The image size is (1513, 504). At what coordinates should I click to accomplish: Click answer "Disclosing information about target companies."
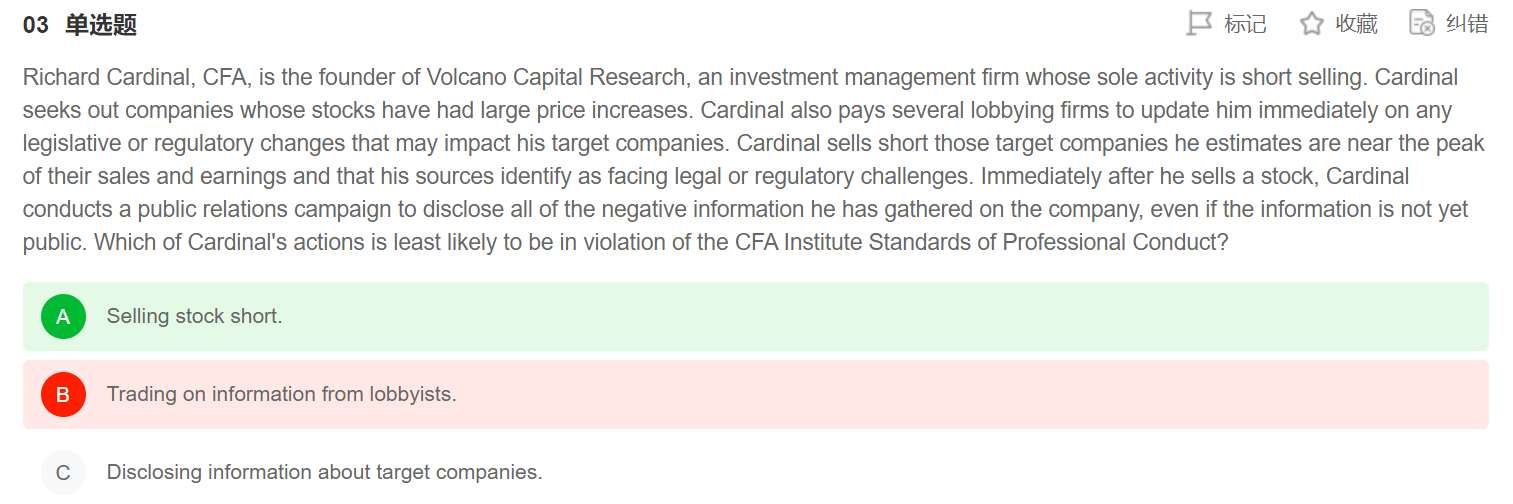pos(324,473)
